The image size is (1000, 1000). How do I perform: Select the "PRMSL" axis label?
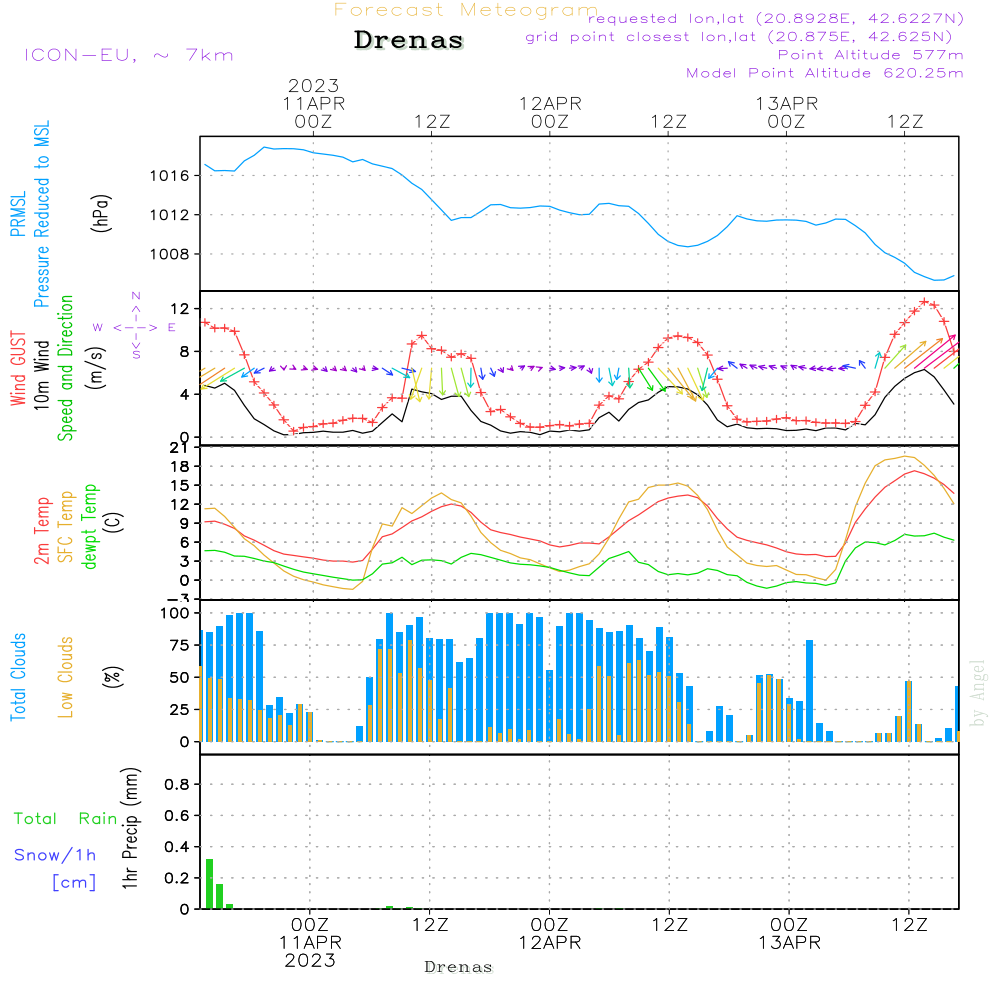click(x=18, y=214)
